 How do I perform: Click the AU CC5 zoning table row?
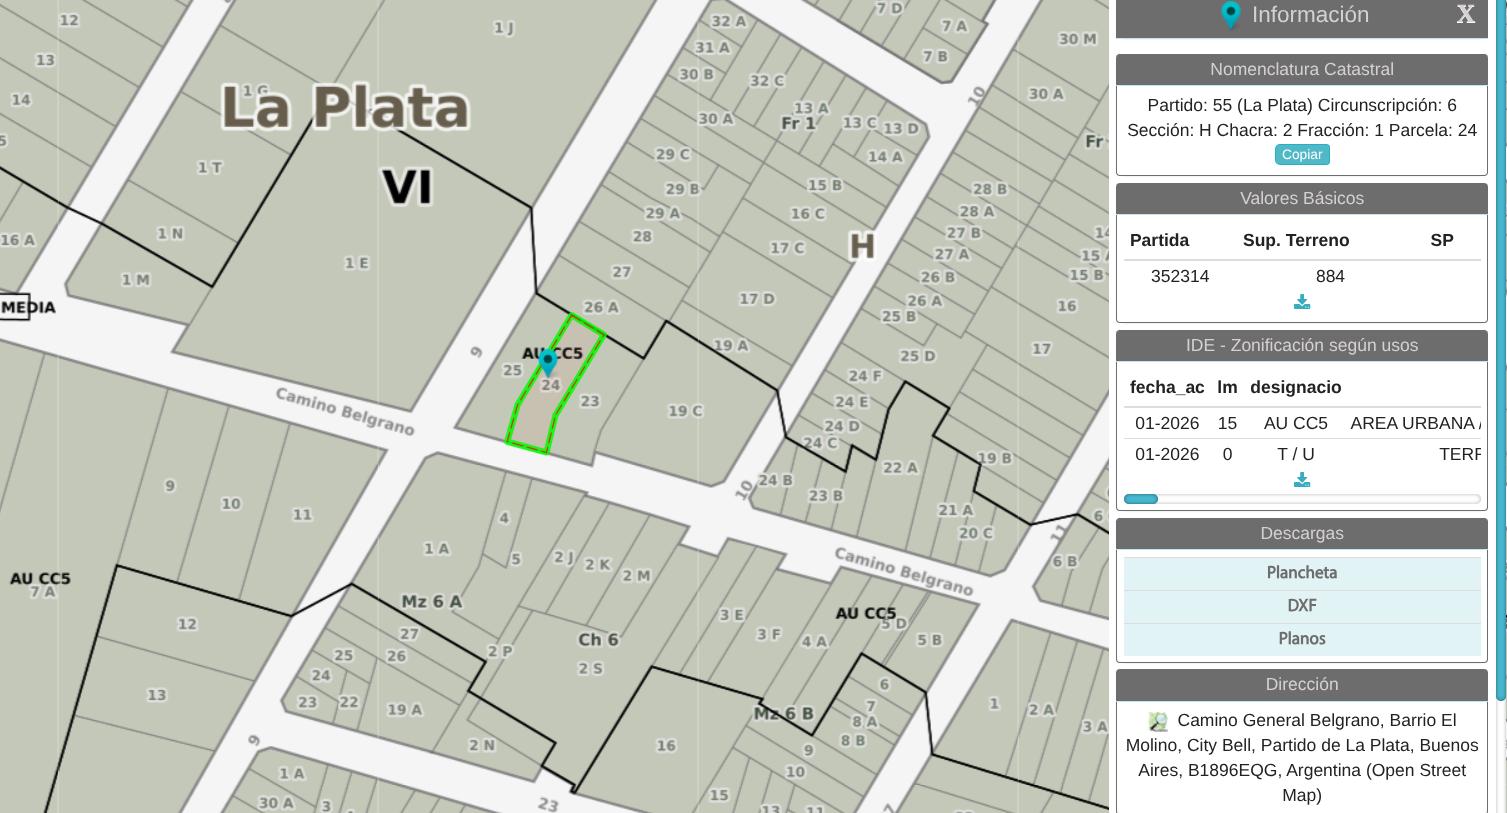pyautogui.click(x=1302, y=423)
